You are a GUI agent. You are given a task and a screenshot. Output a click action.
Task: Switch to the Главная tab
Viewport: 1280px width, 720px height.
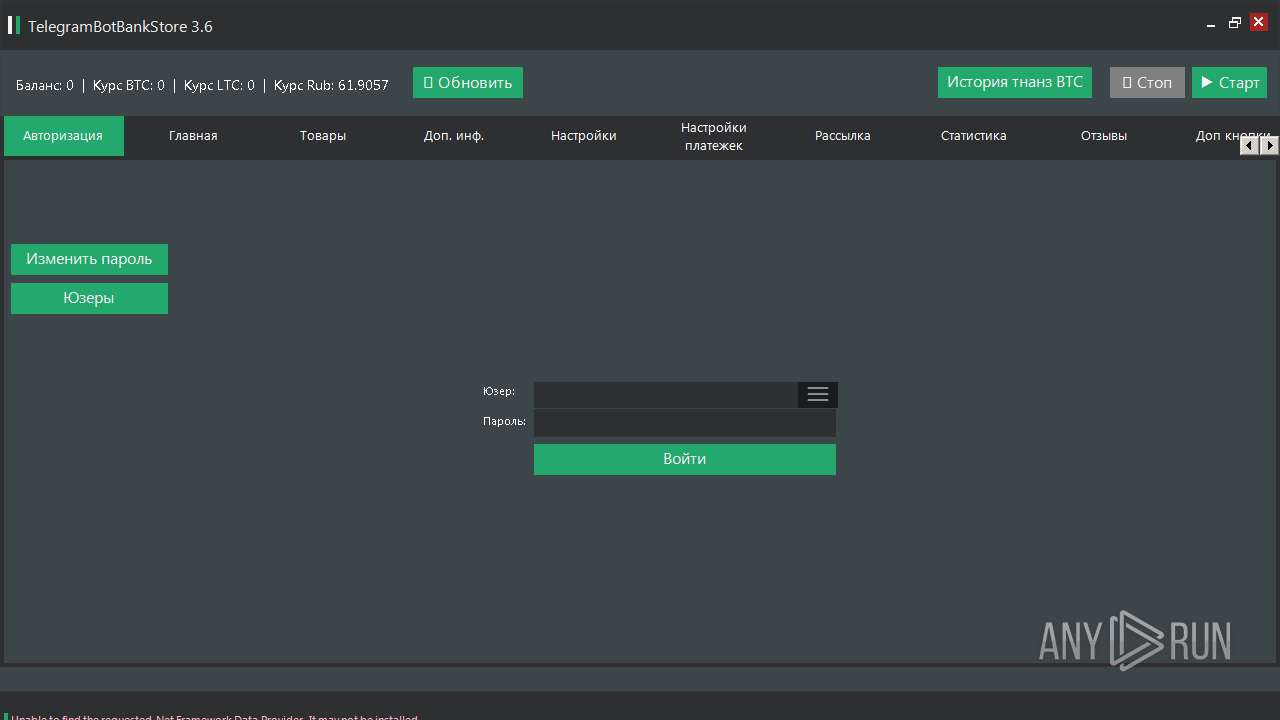[193, 136]
